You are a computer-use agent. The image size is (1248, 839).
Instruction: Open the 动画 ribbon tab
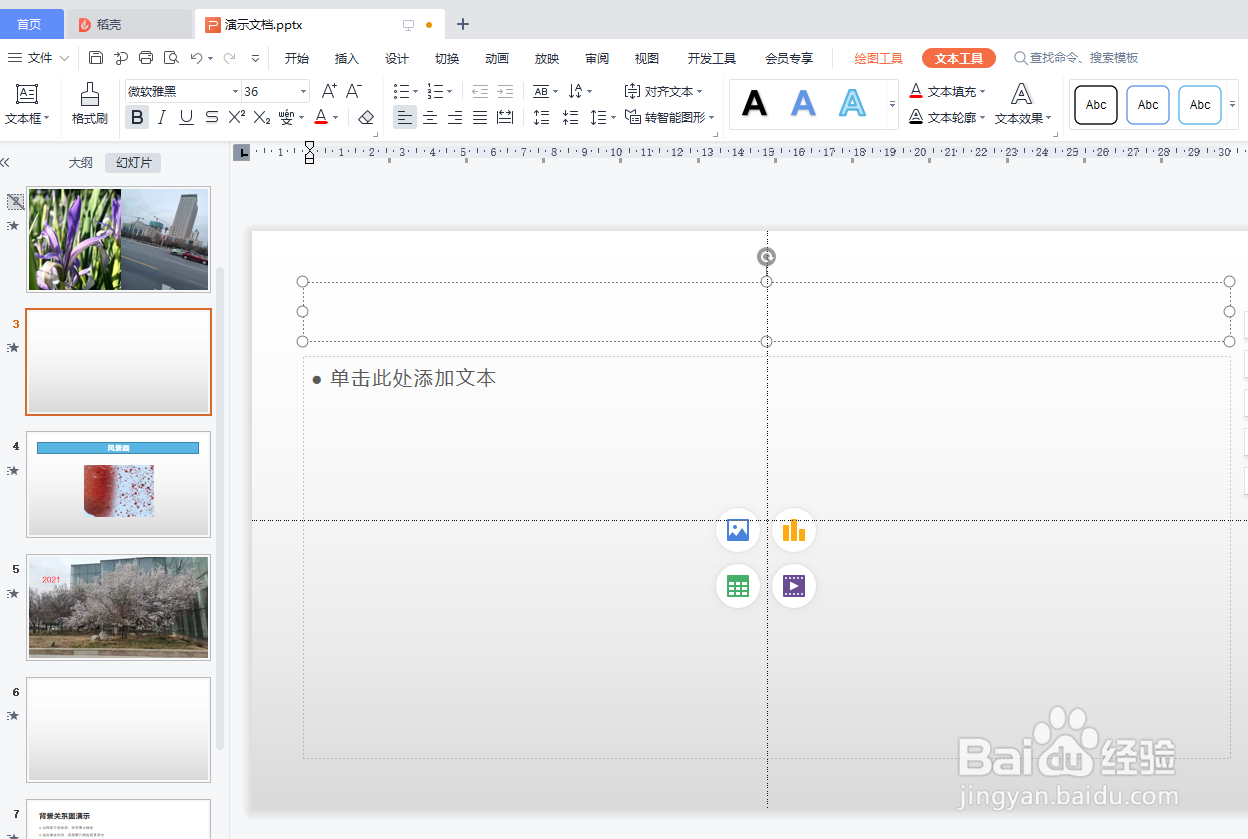tap(497, 58)
